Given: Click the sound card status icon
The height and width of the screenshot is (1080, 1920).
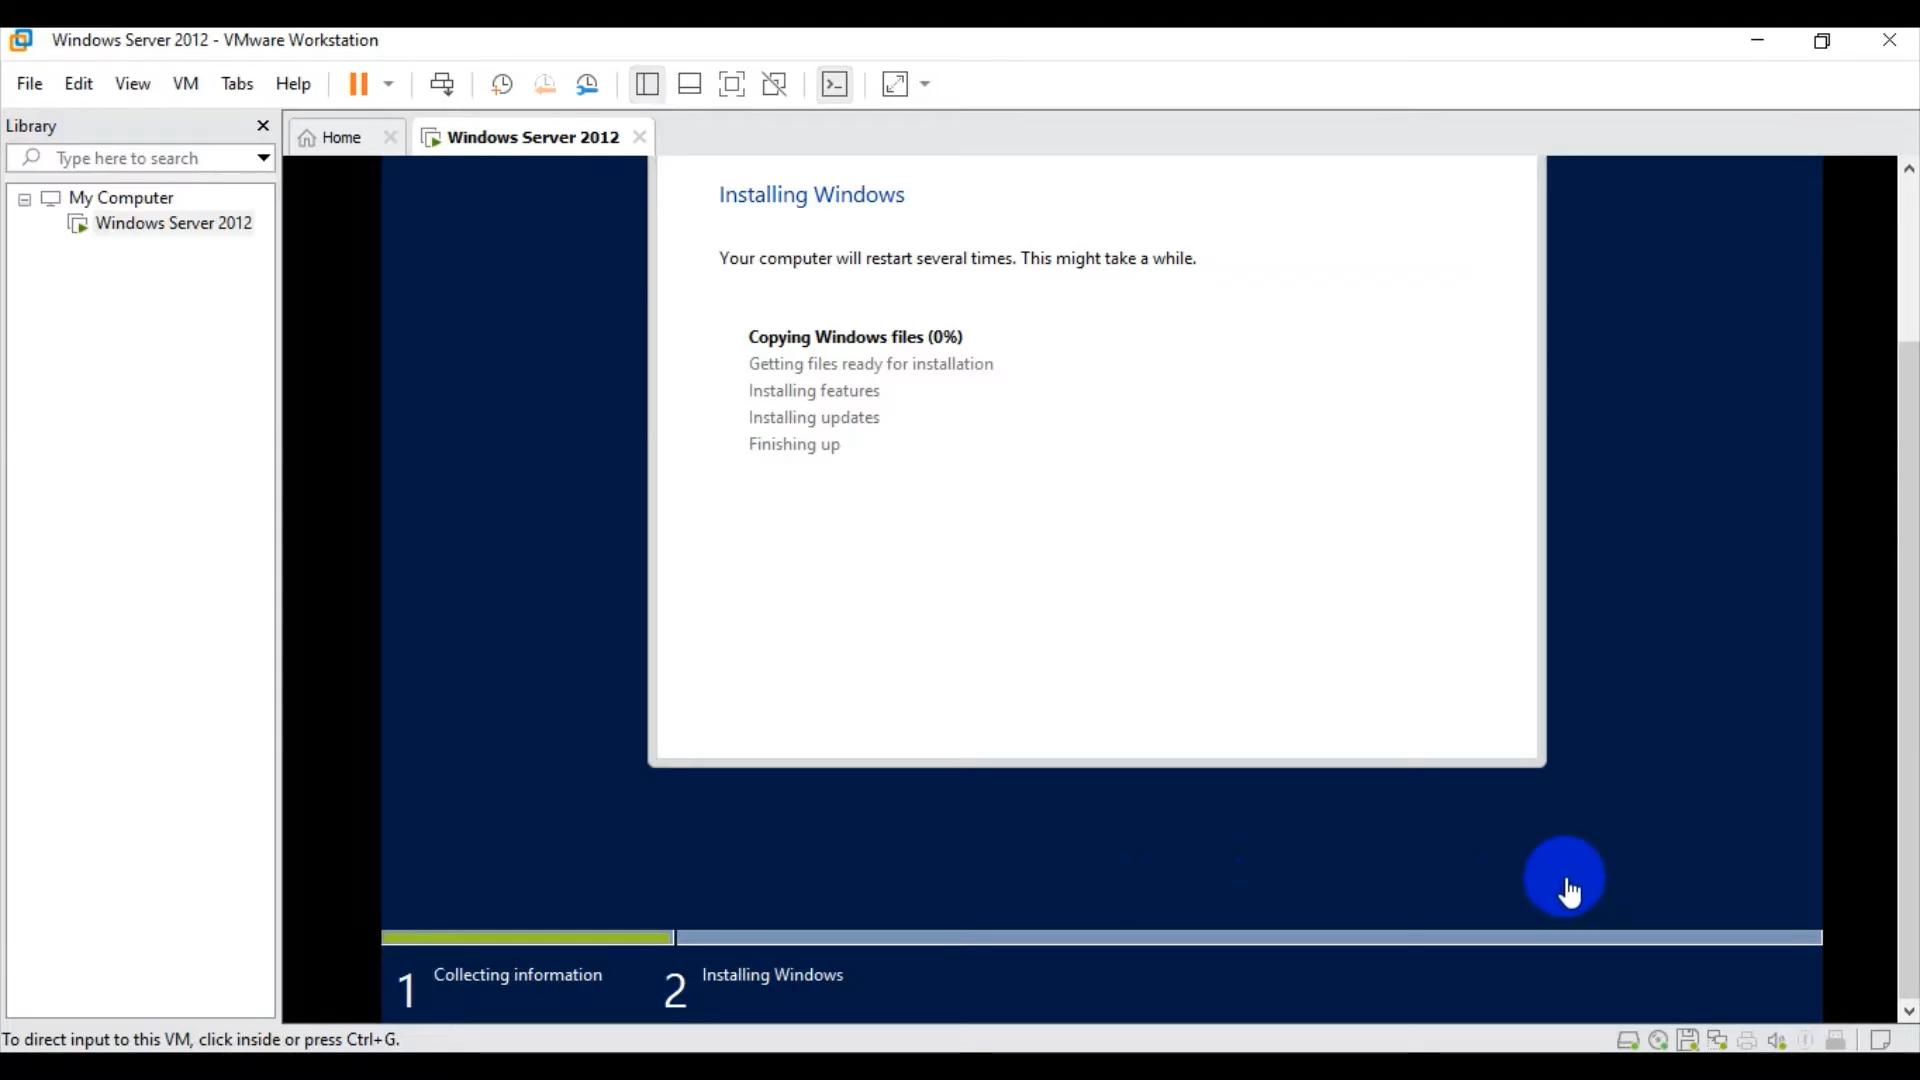Looking at the screenshot, I should point(1777,1041).
